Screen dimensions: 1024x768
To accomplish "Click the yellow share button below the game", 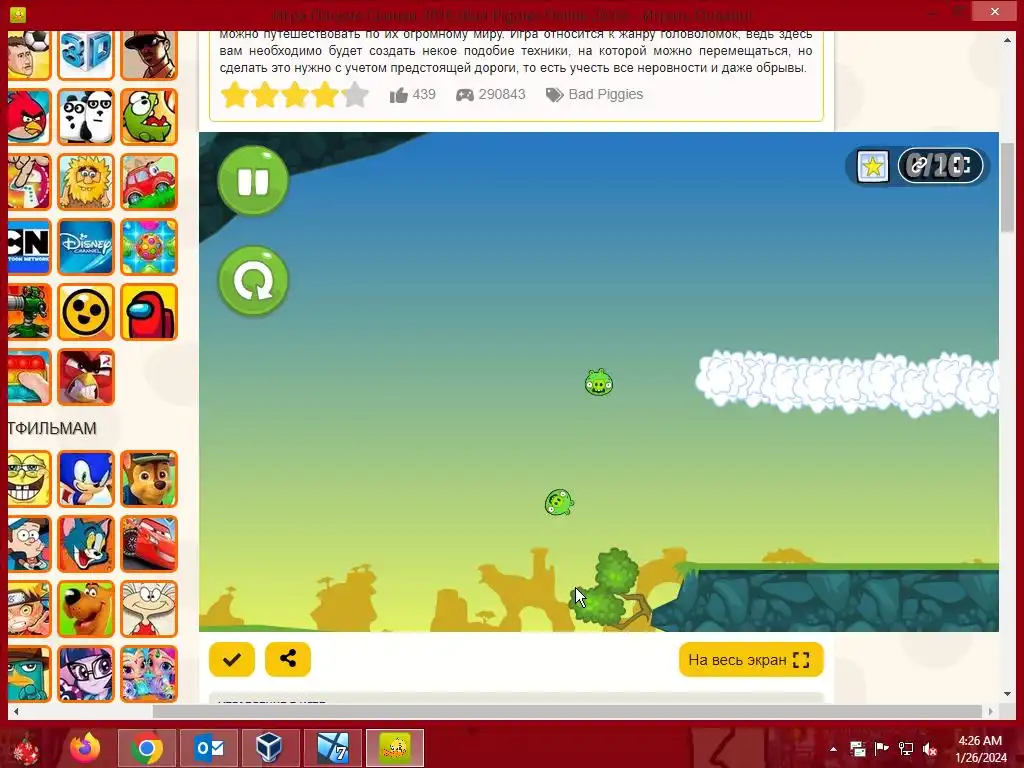I will [x=288, y=660].
